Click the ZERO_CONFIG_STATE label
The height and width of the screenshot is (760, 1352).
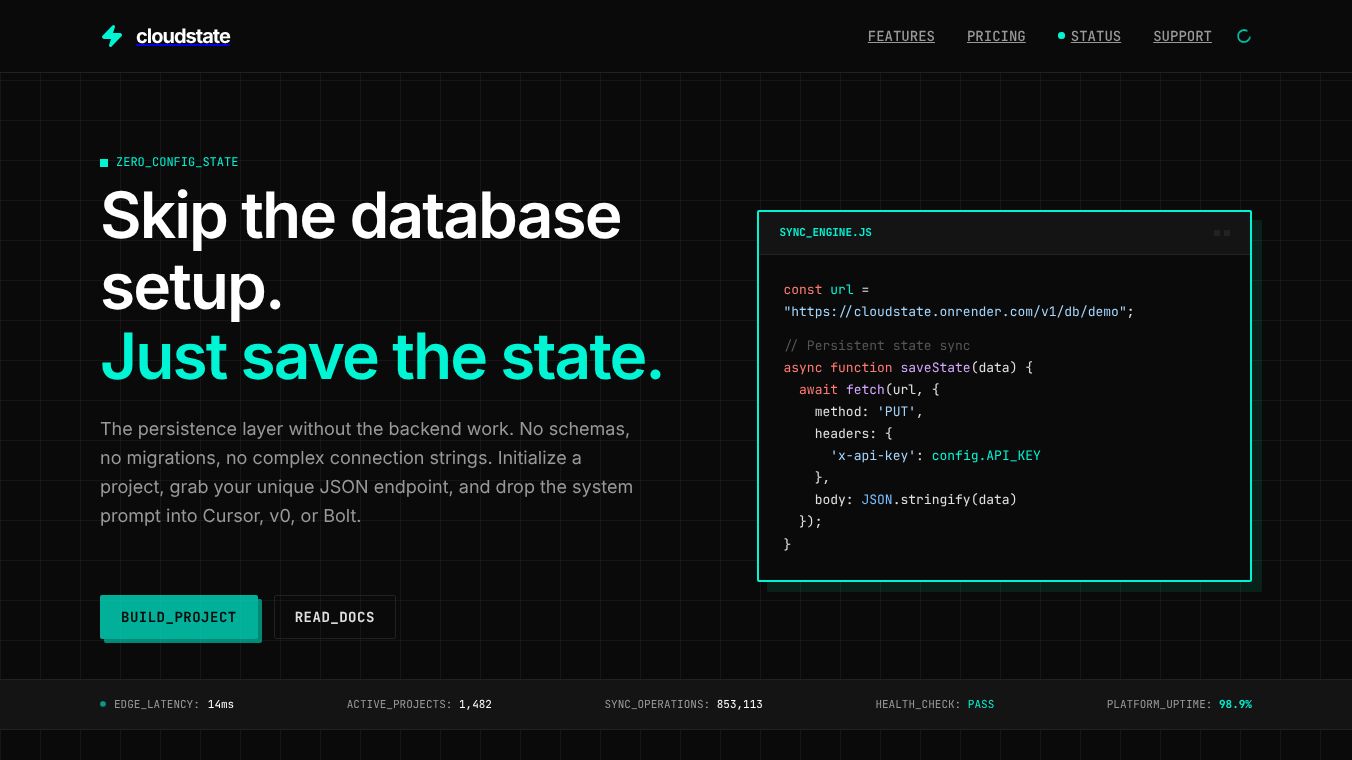[x=177, y=162]
